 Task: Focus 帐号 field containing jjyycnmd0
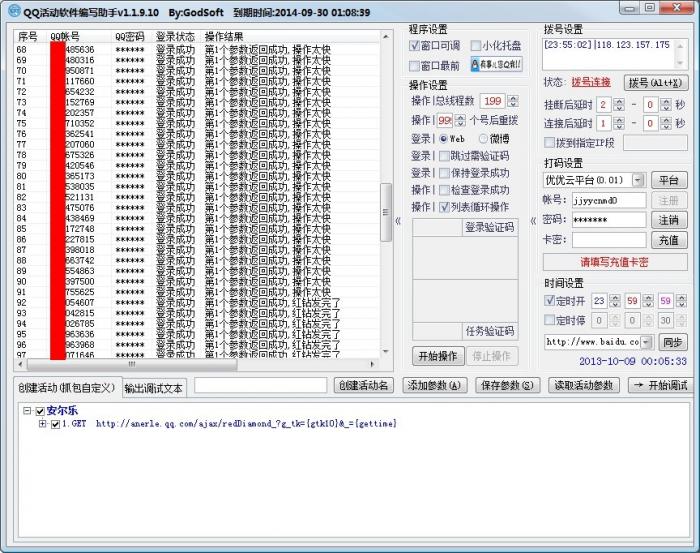[x=609, y=200]
